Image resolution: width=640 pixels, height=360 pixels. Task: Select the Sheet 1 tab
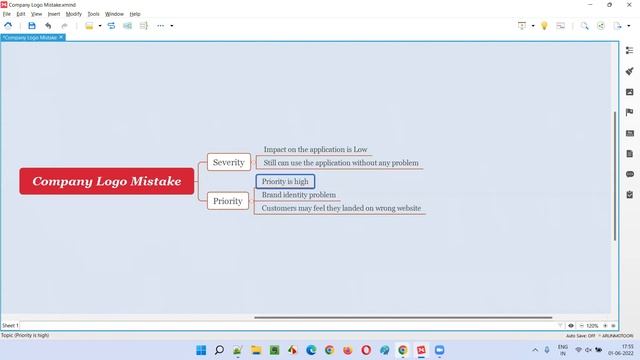pos(10,325)
